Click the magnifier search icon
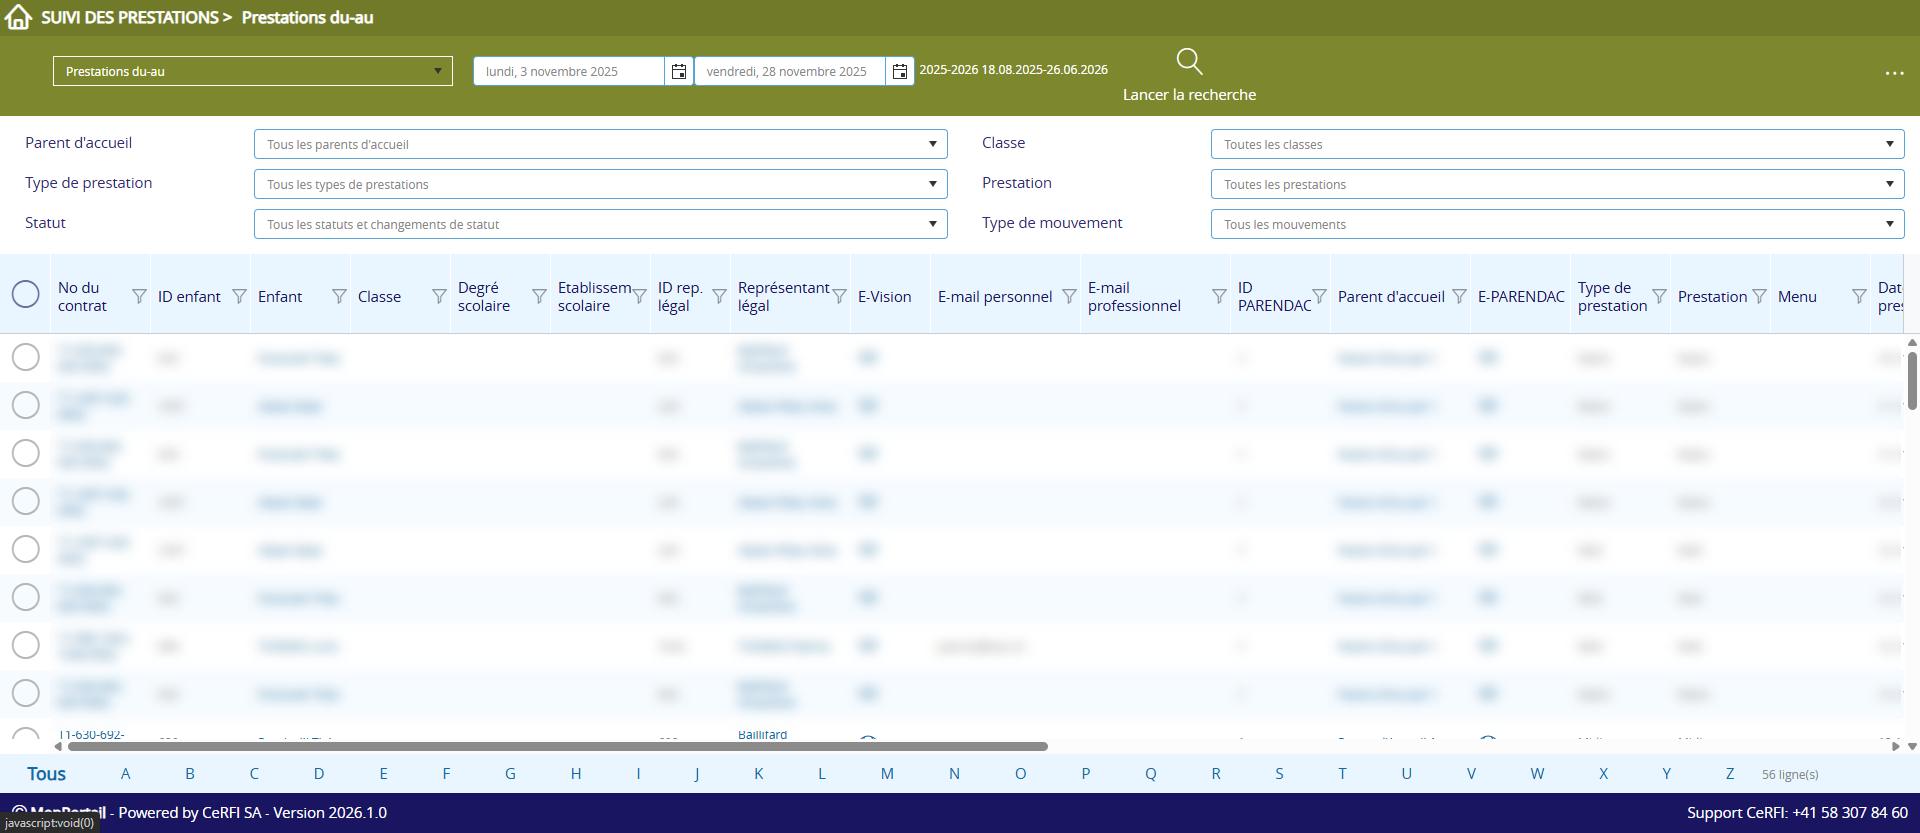The image size is (1920, 833). coord(1189,62)
